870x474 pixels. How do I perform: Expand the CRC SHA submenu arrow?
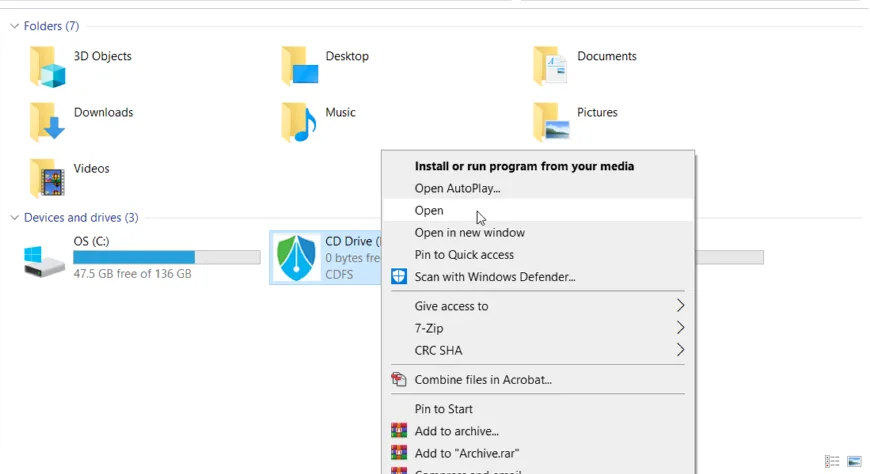pyautogui.click(x=680, y=350)
